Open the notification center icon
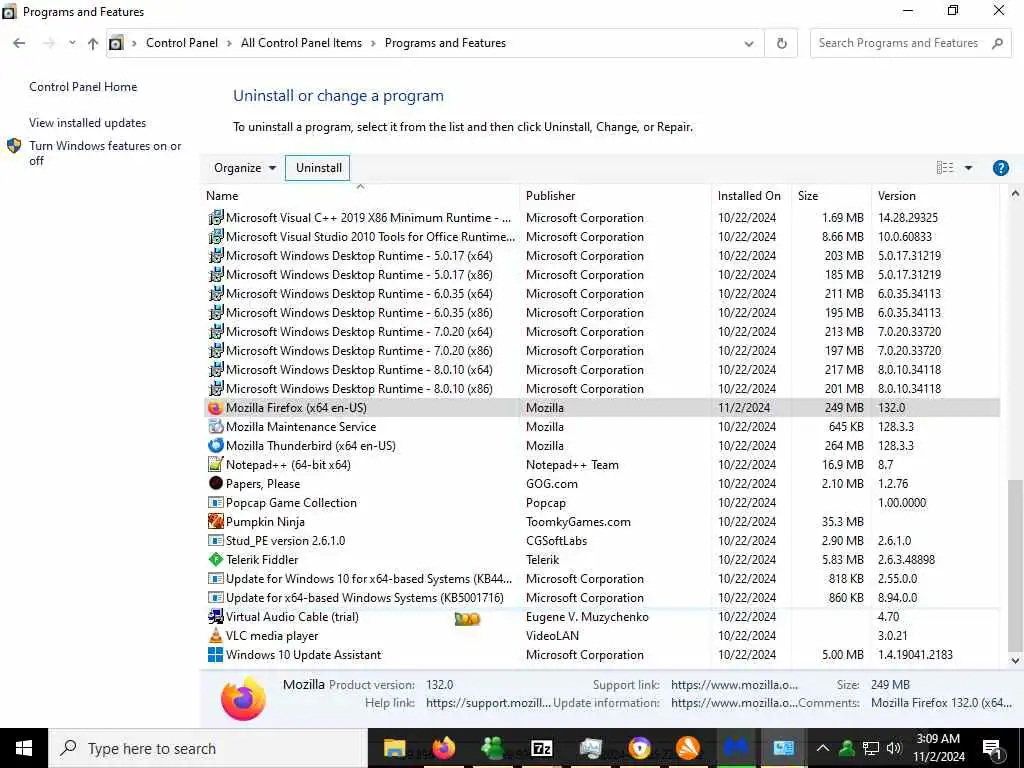 [992, 748]
